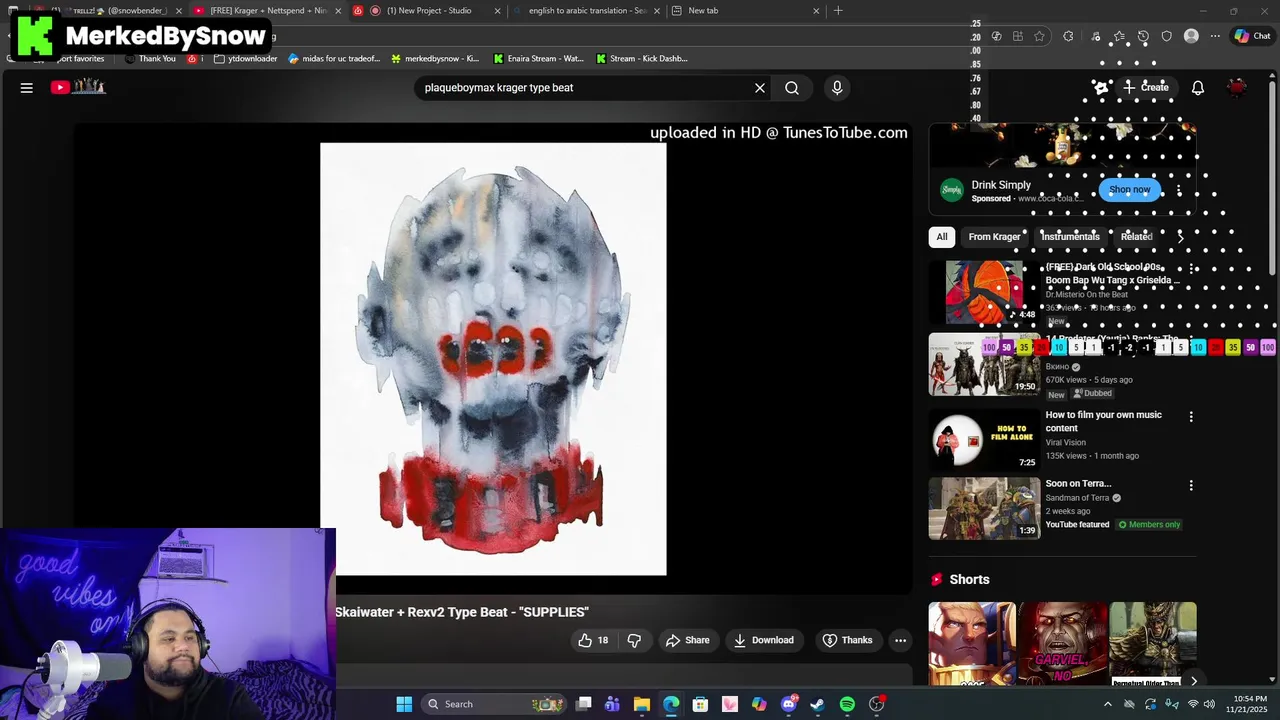Start voice search with the microphone
The image size is (1280, 720).
tap(837, 88)
